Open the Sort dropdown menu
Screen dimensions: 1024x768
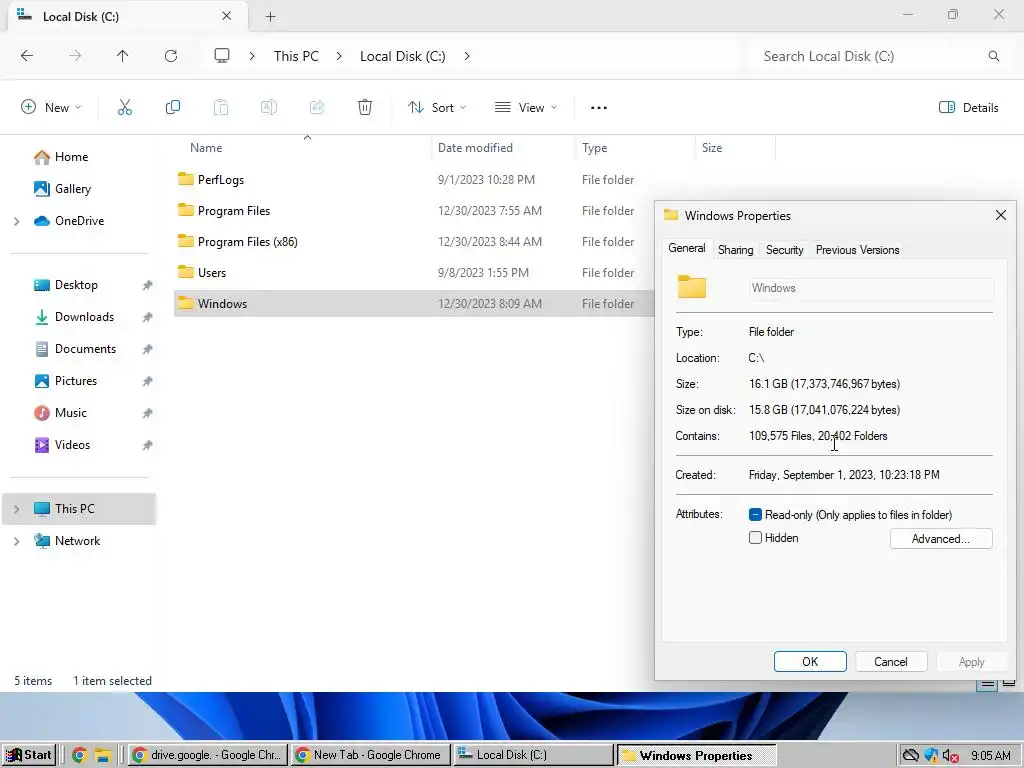(x=437, y=108)
